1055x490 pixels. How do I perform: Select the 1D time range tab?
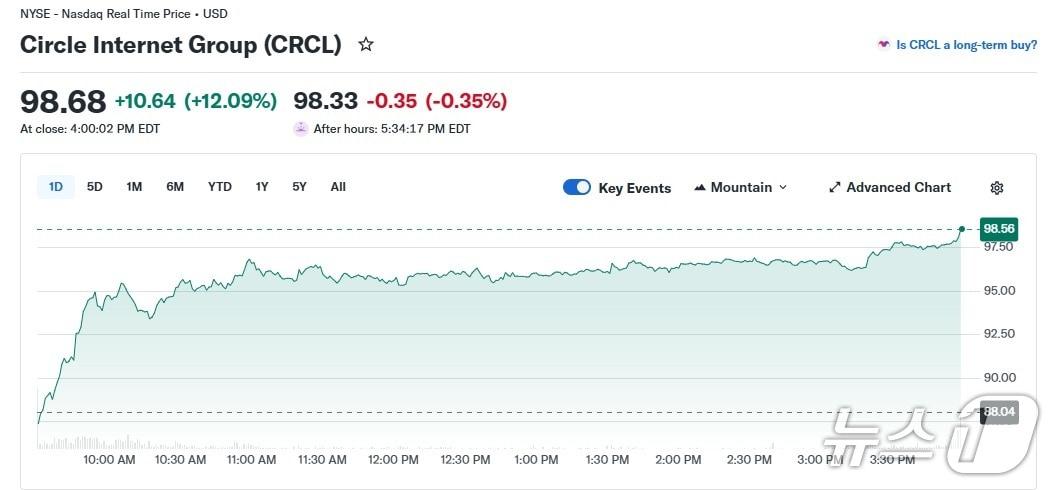click(x=56, y=187)
